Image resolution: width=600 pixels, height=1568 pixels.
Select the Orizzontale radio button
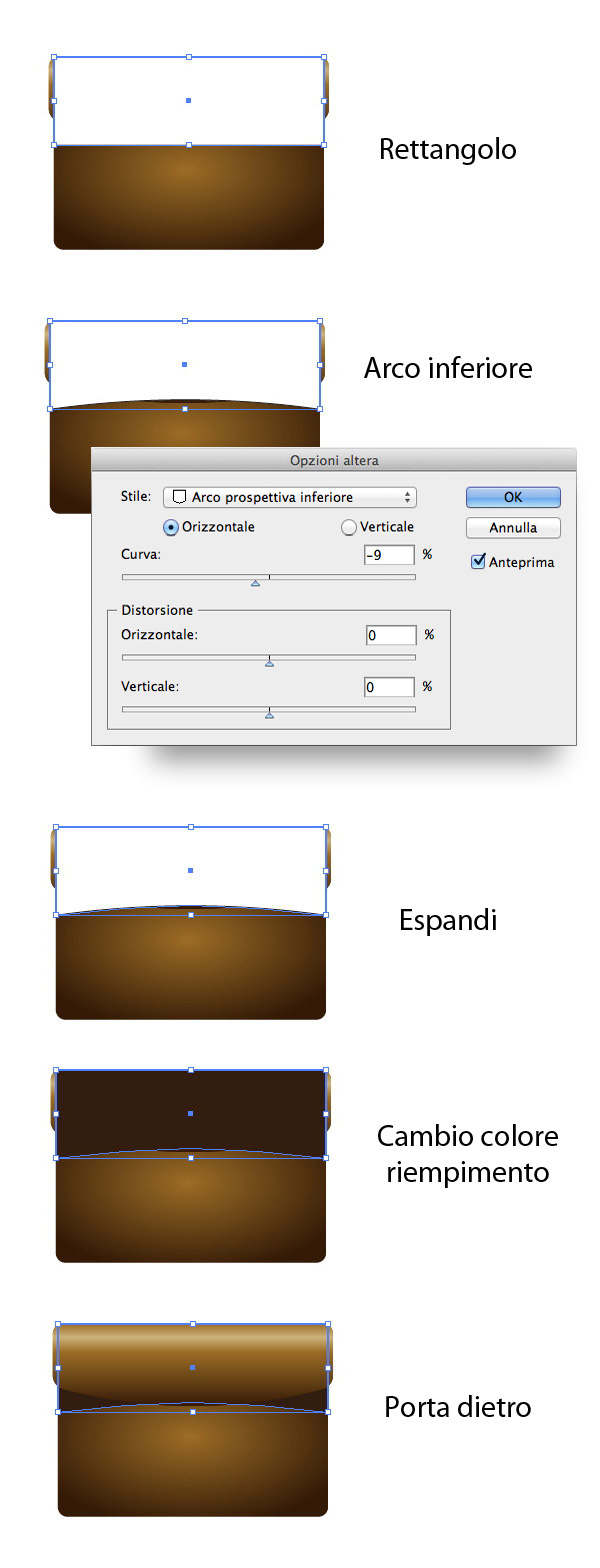(170, 527)
